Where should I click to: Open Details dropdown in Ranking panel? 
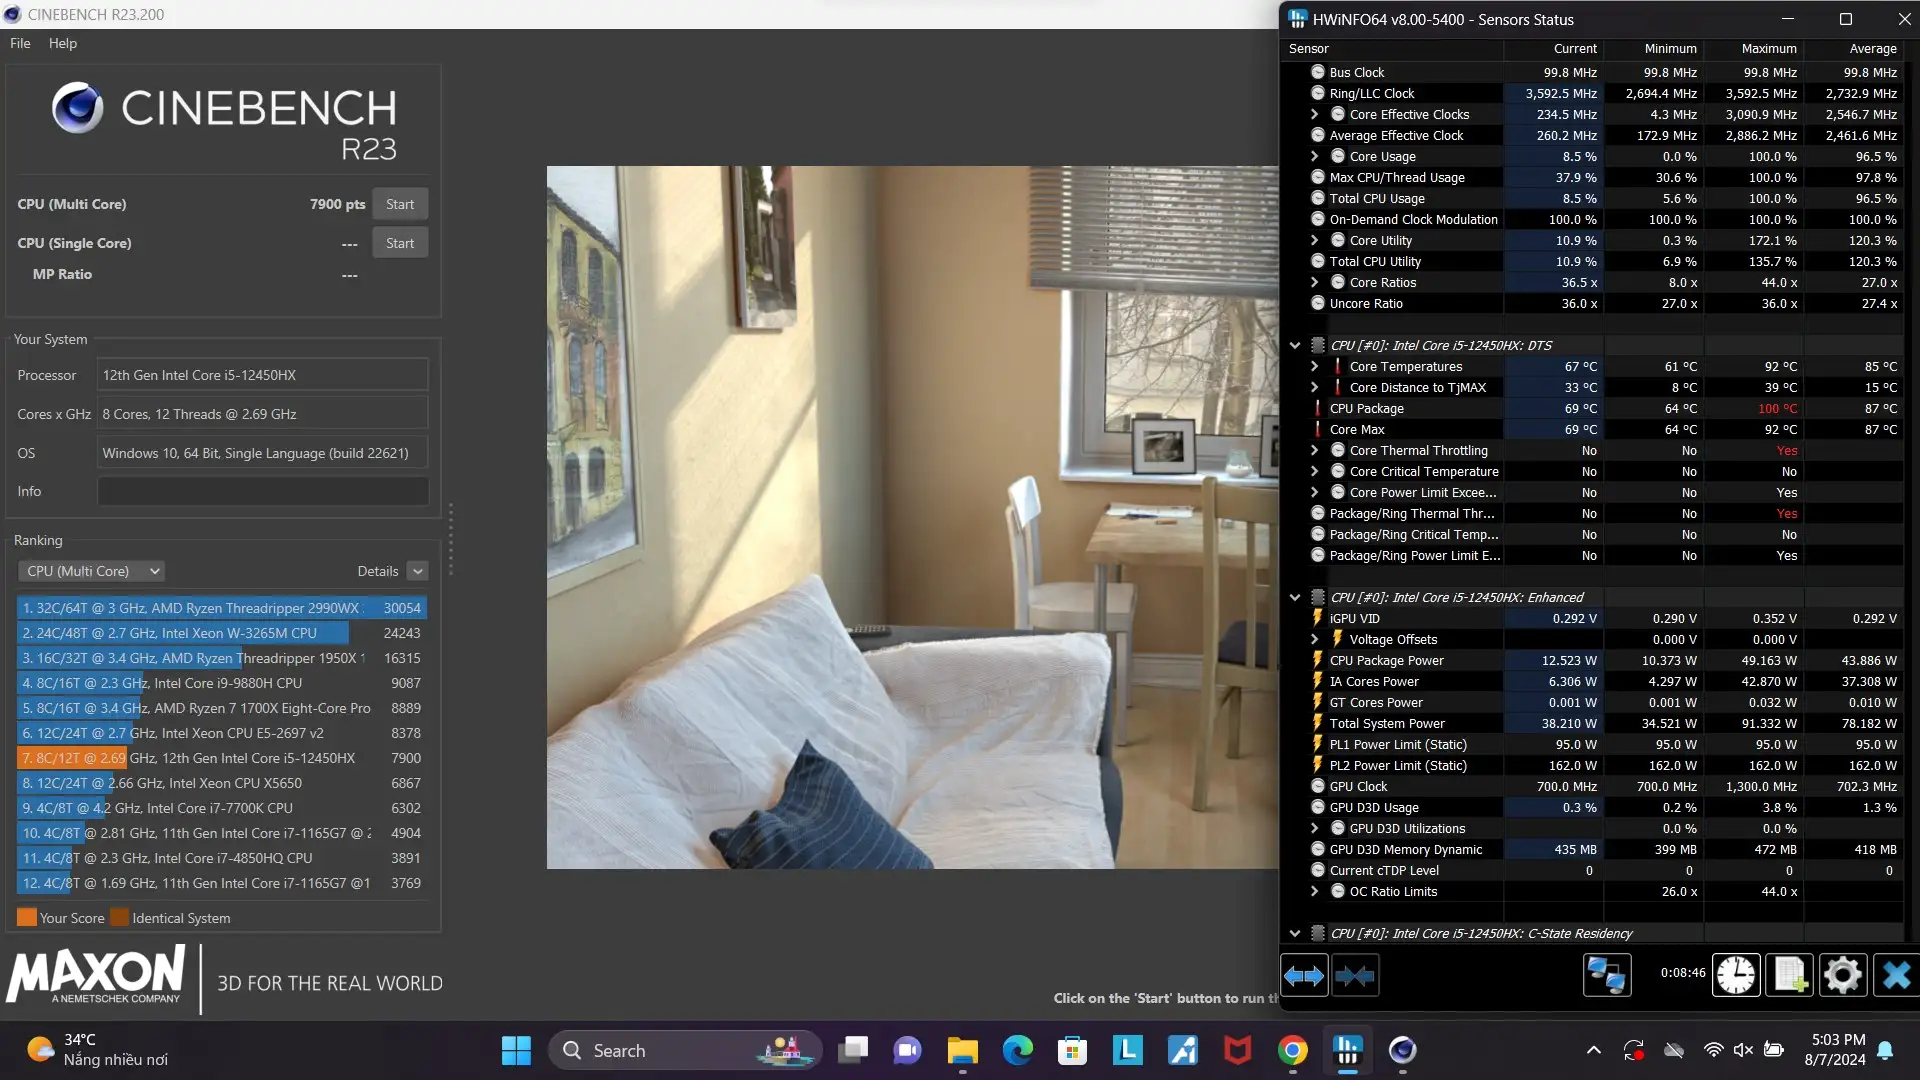pos(418,571)
